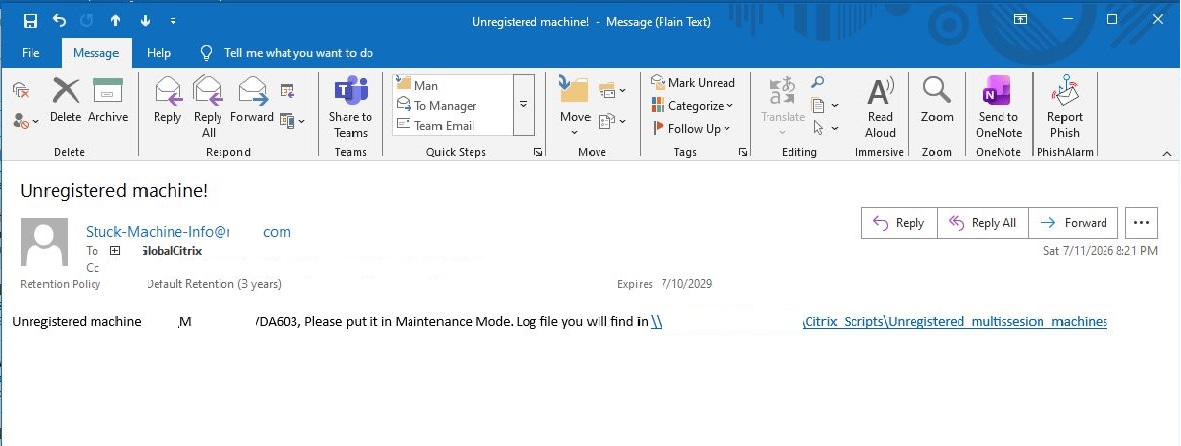Click the ribbon Reply All button
This screenshot has width=1181, height=446.
(208, 106)
